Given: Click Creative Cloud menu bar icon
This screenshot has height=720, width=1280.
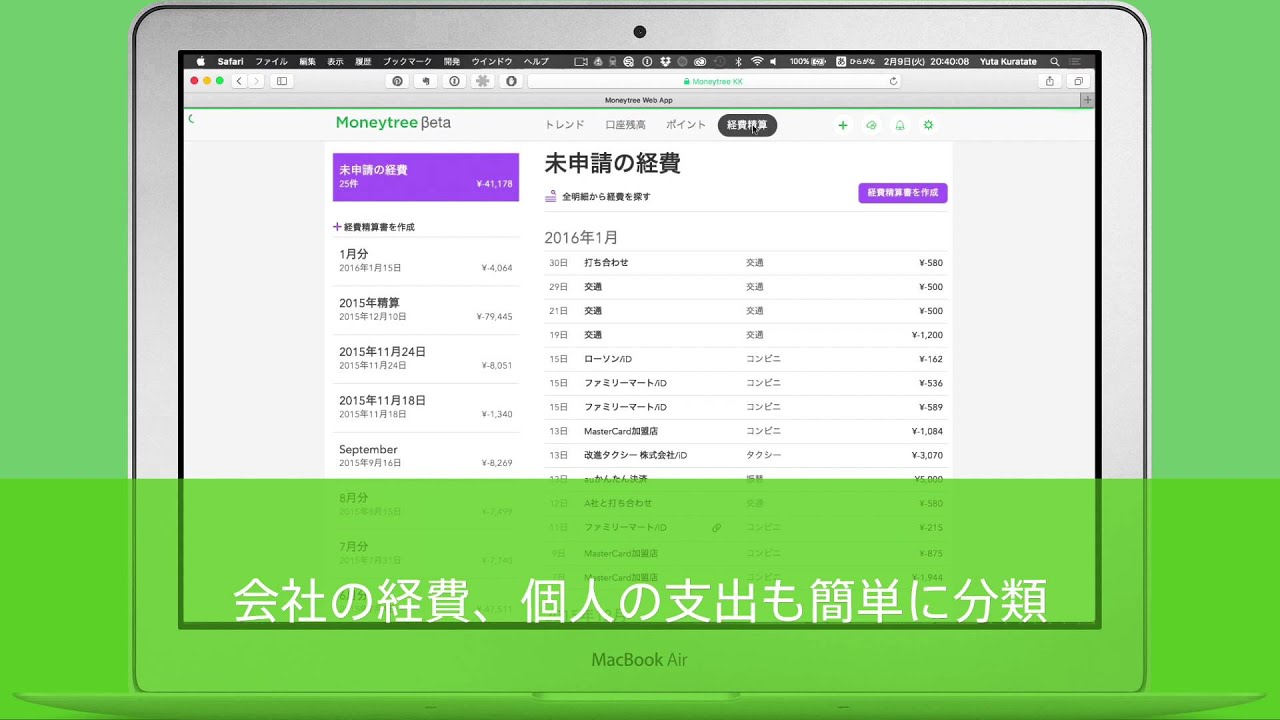Looking at the screenshot, I should [700, 61].
